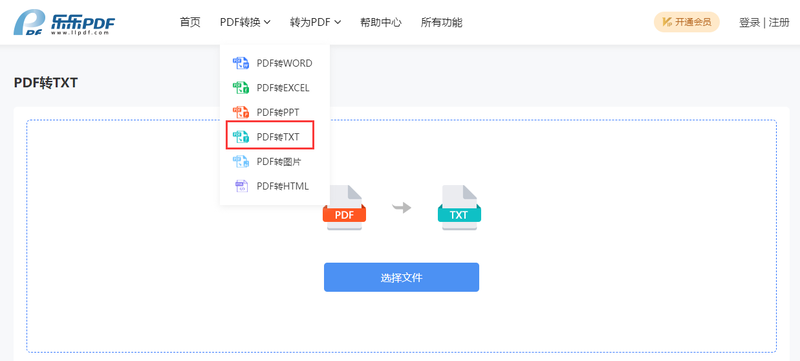Click the PDF转WORD file icon

coord(241,63)
